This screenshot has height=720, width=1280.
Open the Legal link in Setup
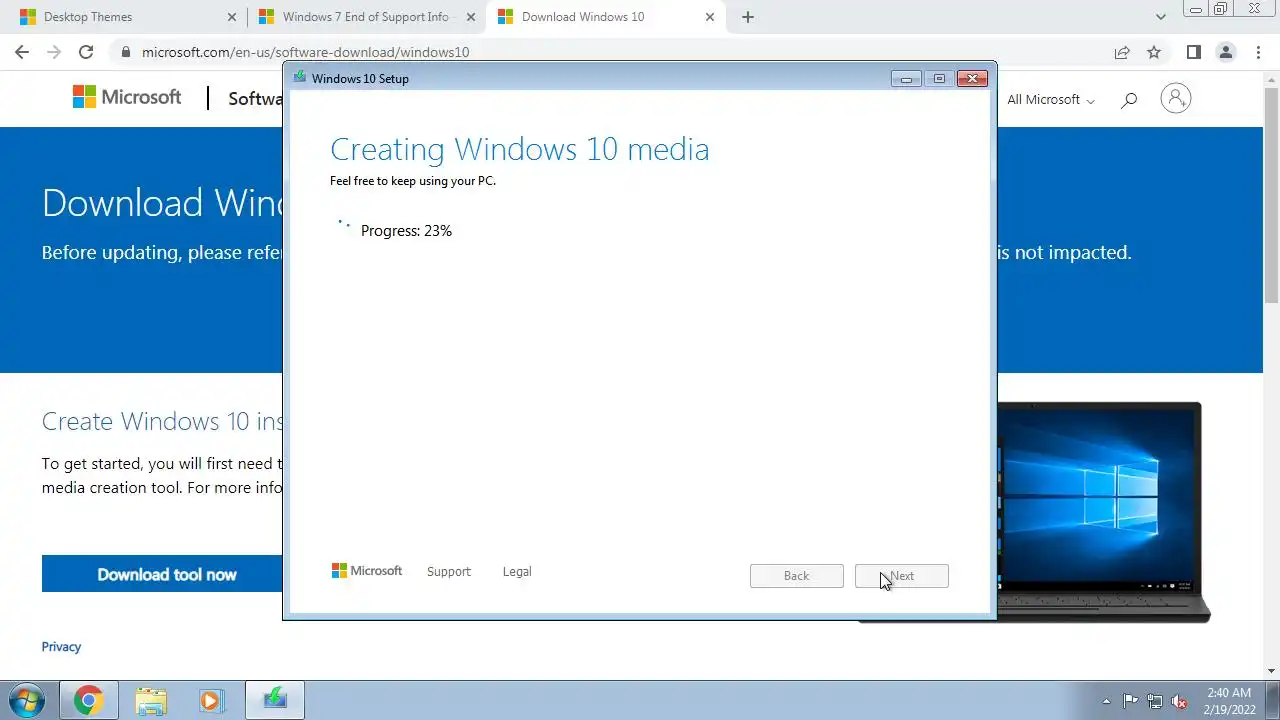point(517,572)
